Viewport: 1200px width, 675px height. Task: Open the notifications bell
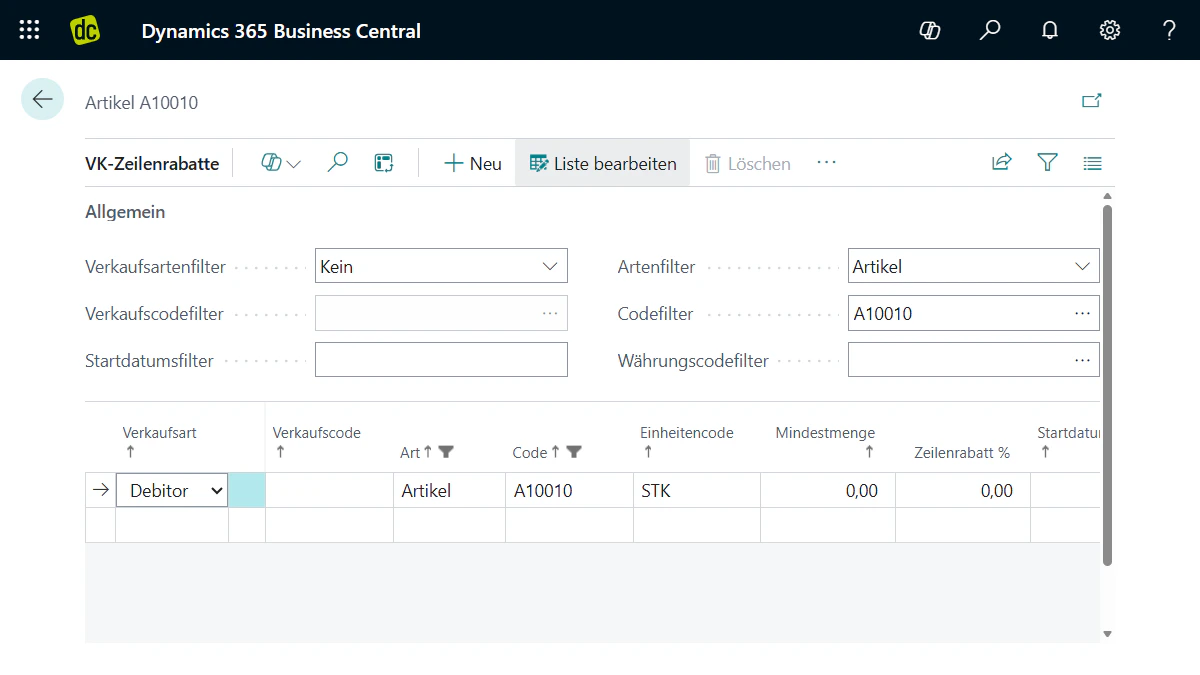[x=1050, y=30]
